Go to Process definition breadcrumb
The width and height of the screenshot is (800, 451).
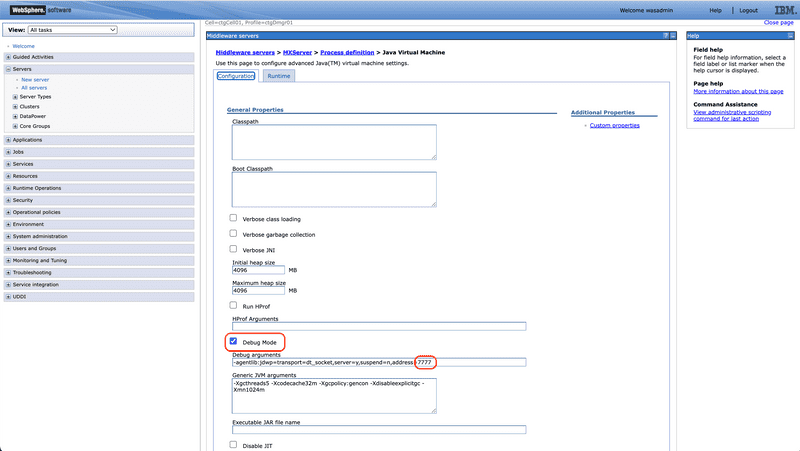(347, 53)
